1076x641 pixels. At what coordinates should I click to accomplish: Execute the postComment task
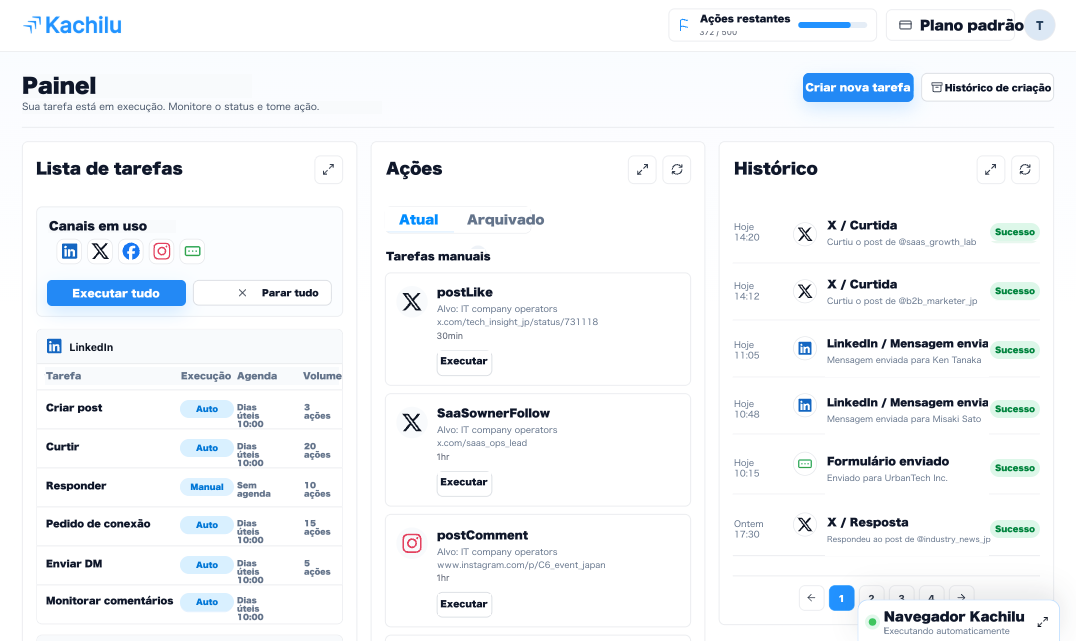pyautogui.click(x=464, y=605)
